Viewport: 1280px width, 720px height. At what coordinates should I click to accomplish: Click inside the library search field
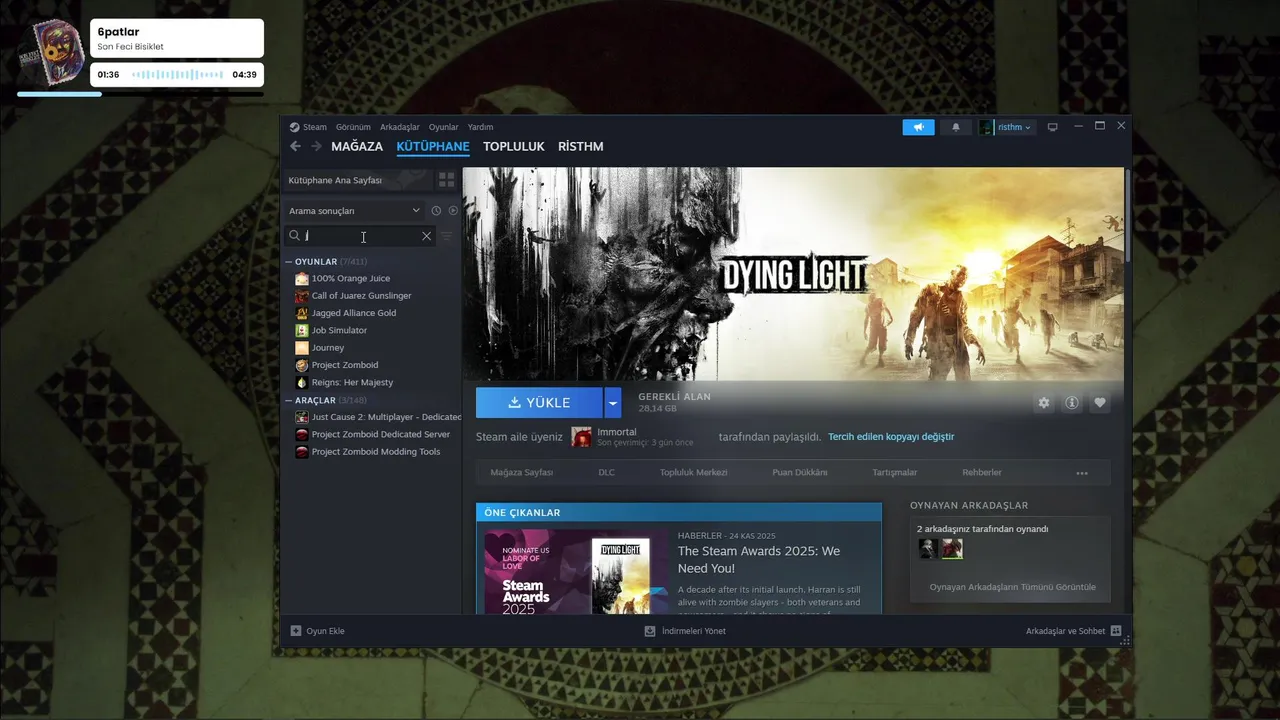pos(360,236)
